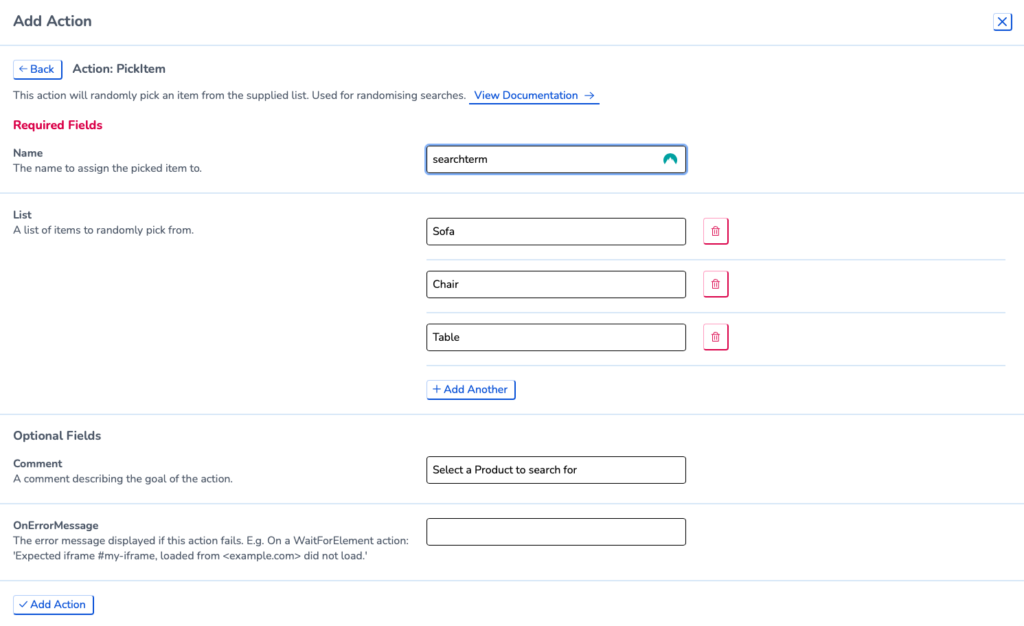Click the arrow beside View Documentation
Image resolution: width=1024 pixels, height=626 pixels.
[589, 95]
